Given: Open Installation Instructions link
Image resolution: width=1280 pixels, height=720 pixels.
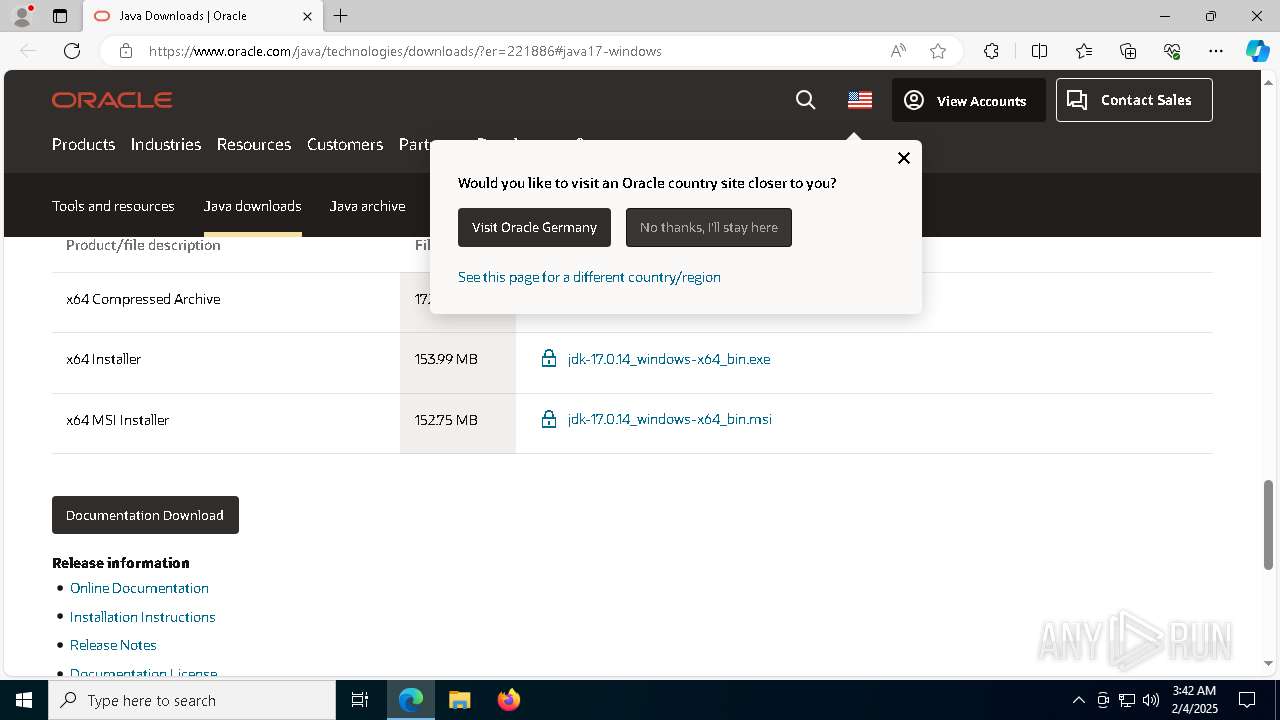Looking at the screenshot, I should (142, 617).
